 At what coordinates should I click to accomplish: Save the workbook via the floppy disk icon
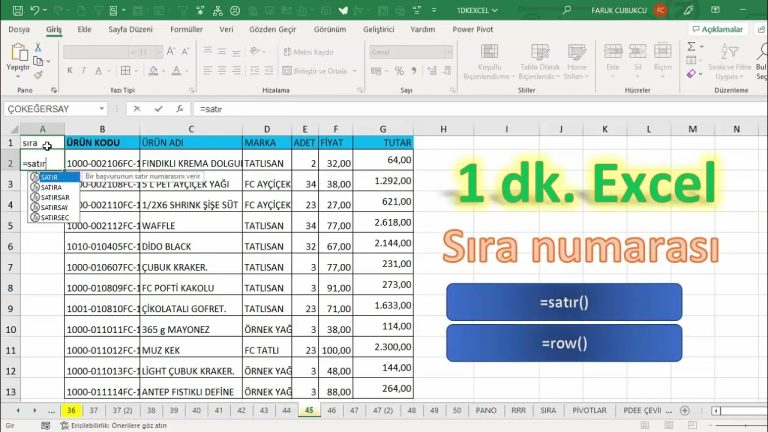tap(18, 10)
